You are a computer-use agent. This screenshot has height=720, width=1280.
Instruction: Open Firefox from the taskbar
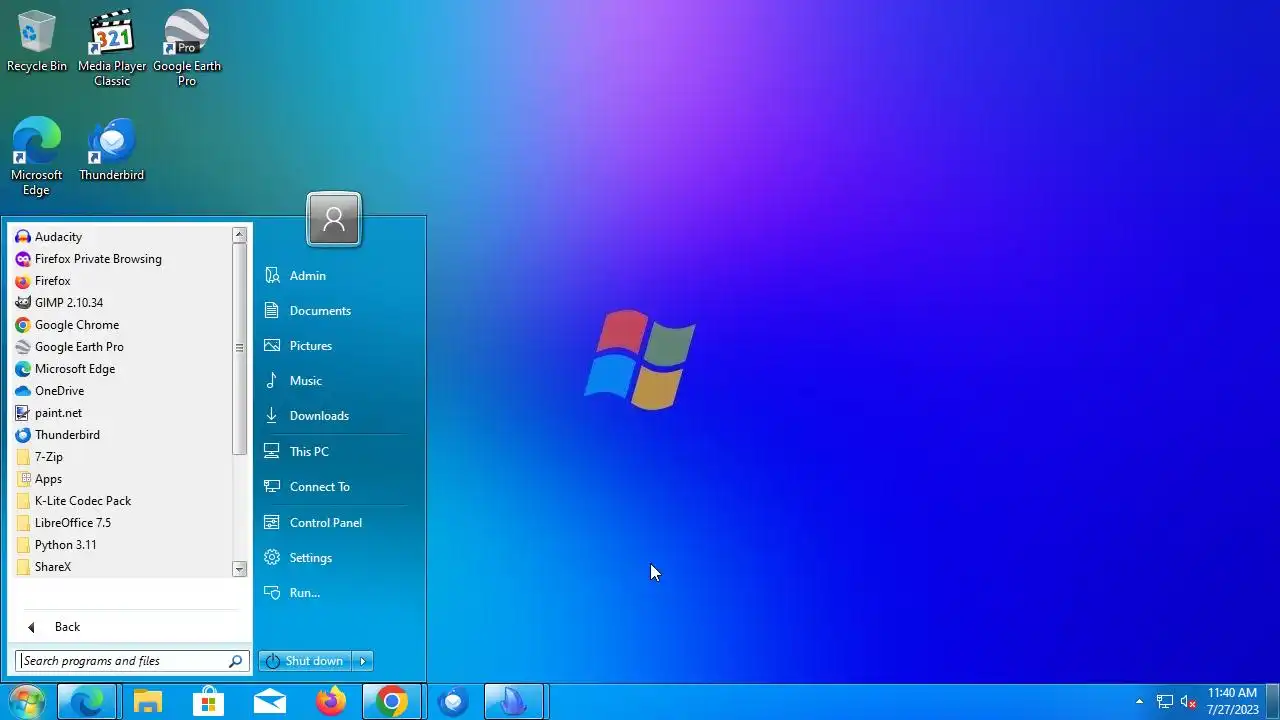pos(331,702)
